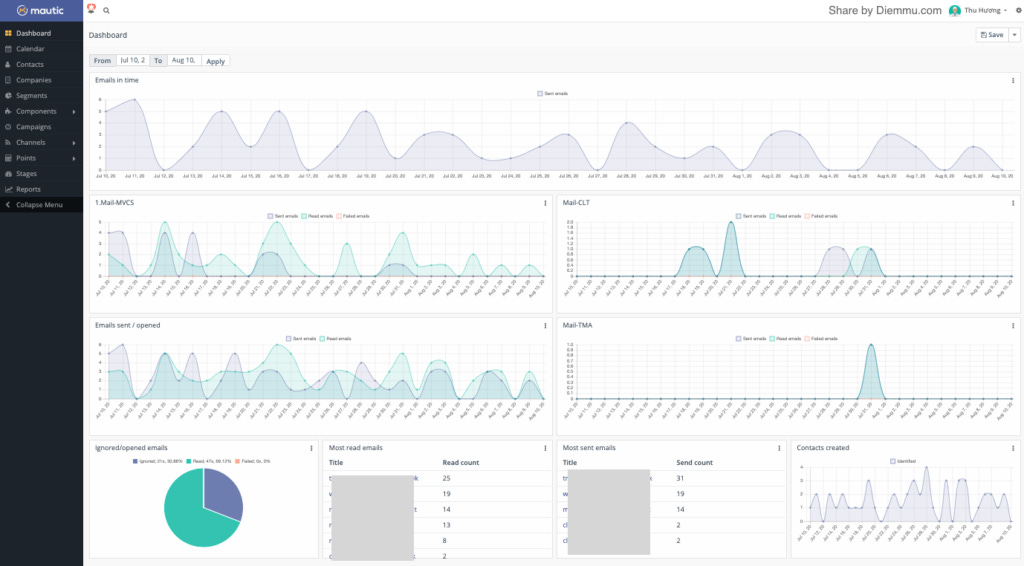Toggle Read emails legend in Mail-CLT chart
The height and width of the screenshot is (566, 1024).
pos(786,216)
